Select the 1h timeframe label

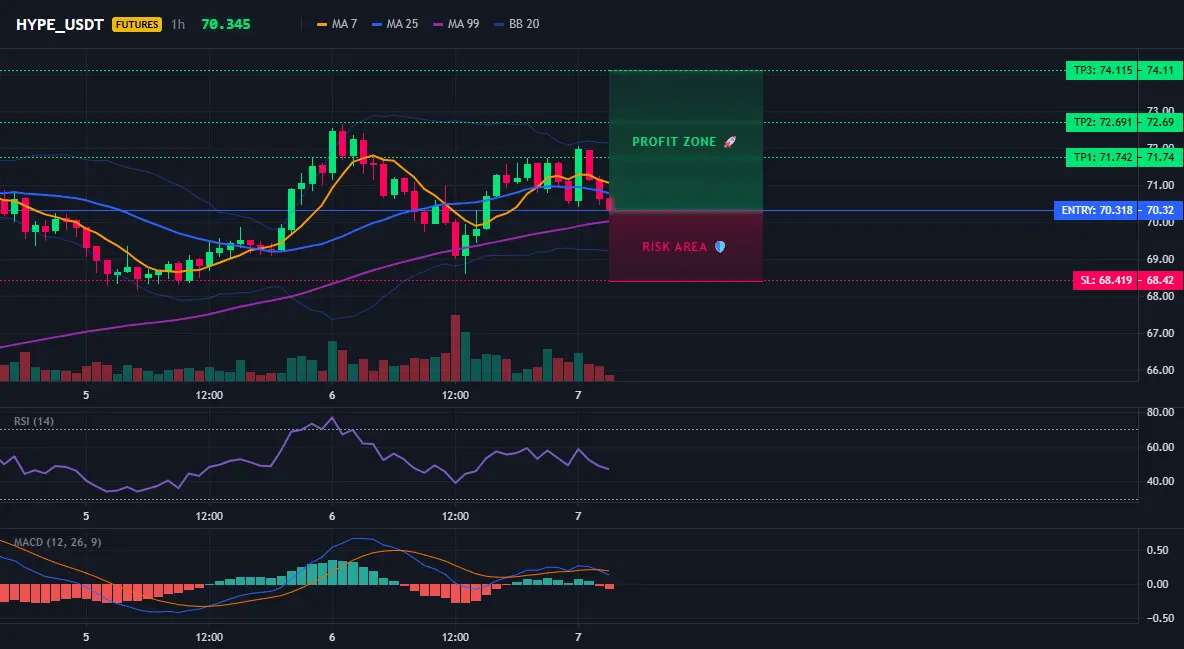pyautogui.click(x=177, y=24)
